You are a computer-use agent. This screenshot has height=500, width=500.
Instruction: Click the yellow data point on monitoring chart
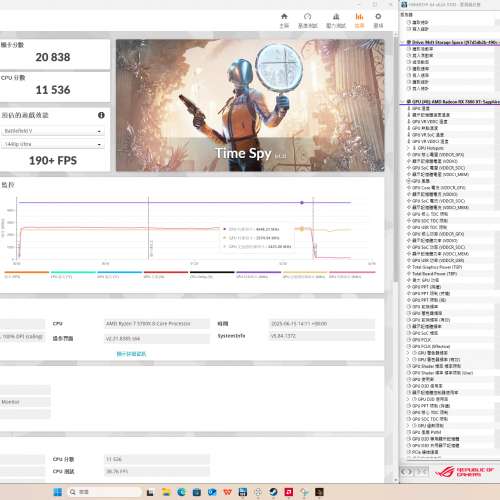tap(302, 229)
